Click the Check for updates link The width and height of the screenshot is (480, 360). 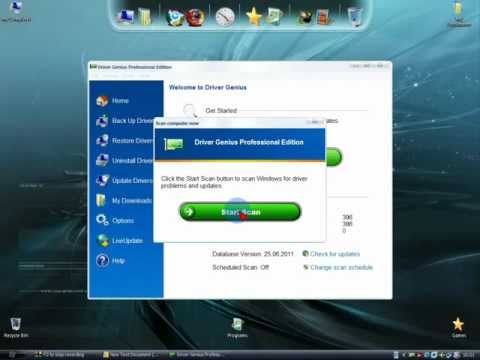pyautogui.click(x=335, y=254)
